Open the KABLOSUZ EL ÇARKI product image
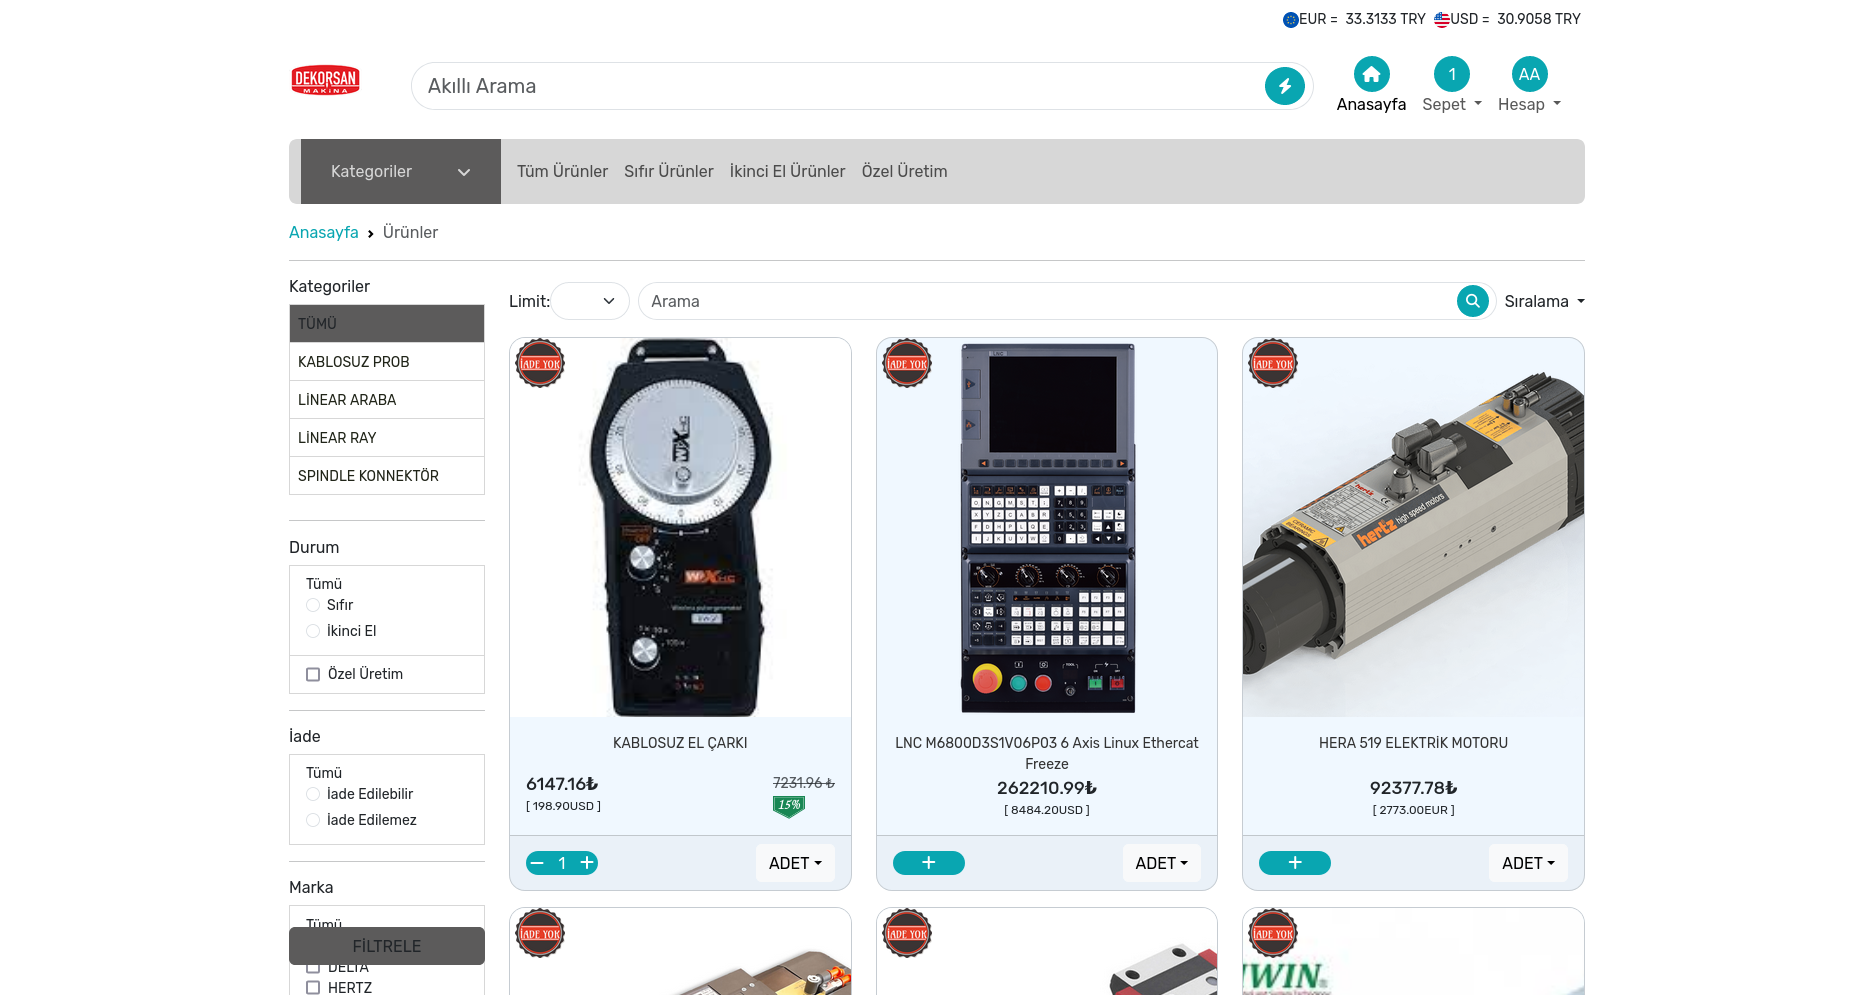Screen dimensions: 1874x995 (680, 528)
